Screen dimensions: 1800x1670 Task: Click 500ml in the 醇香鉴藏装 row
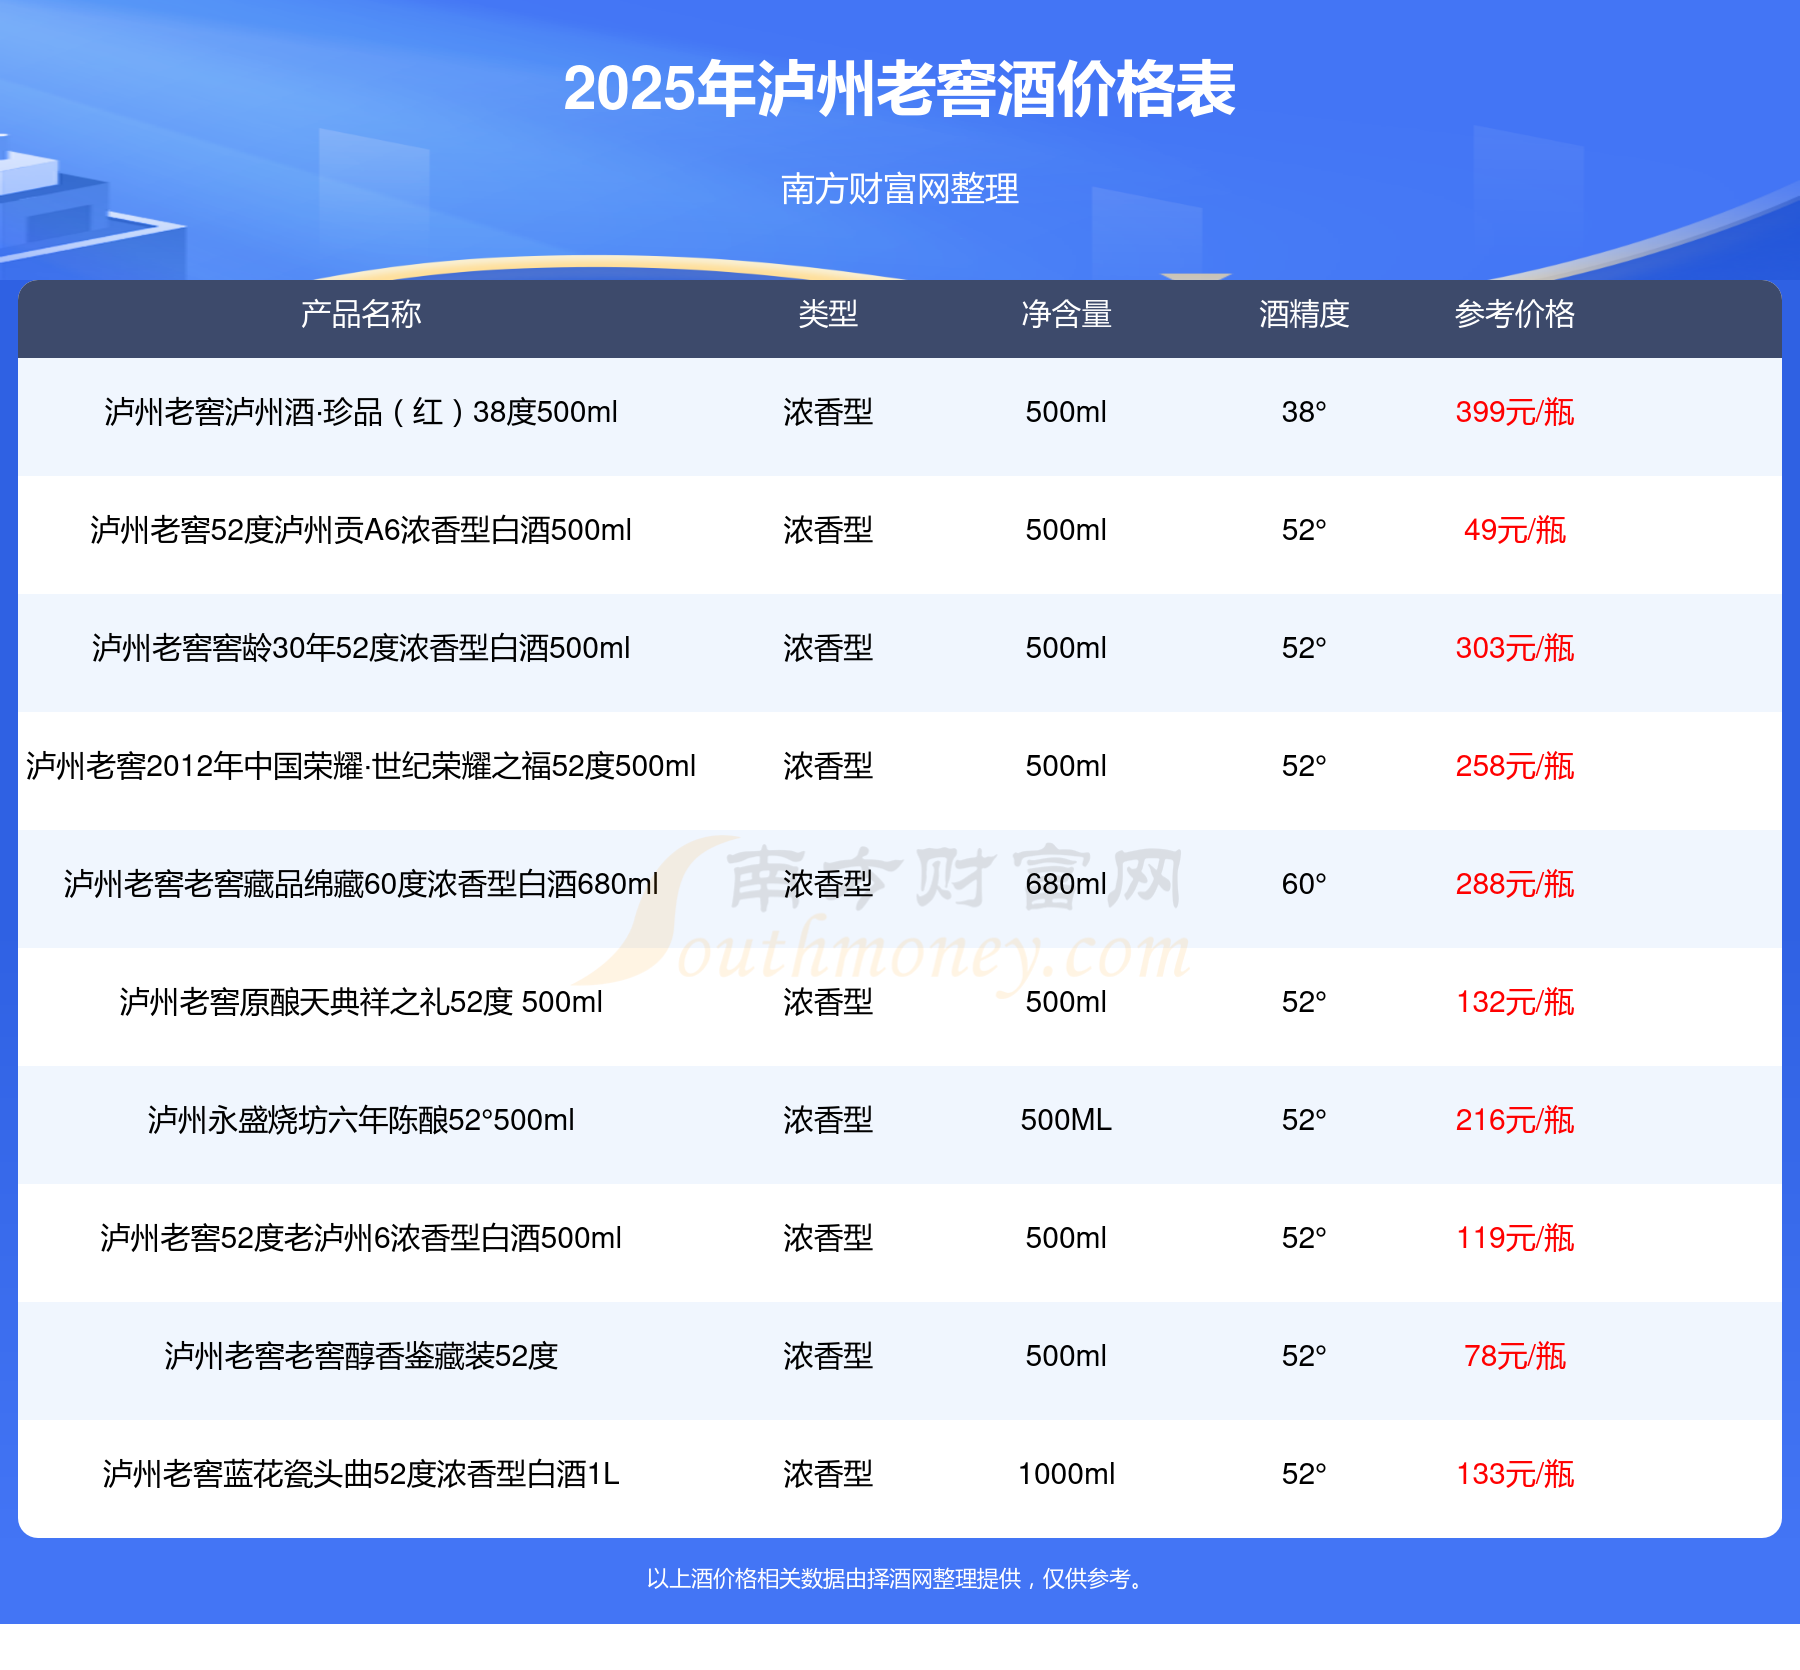1066,1356
